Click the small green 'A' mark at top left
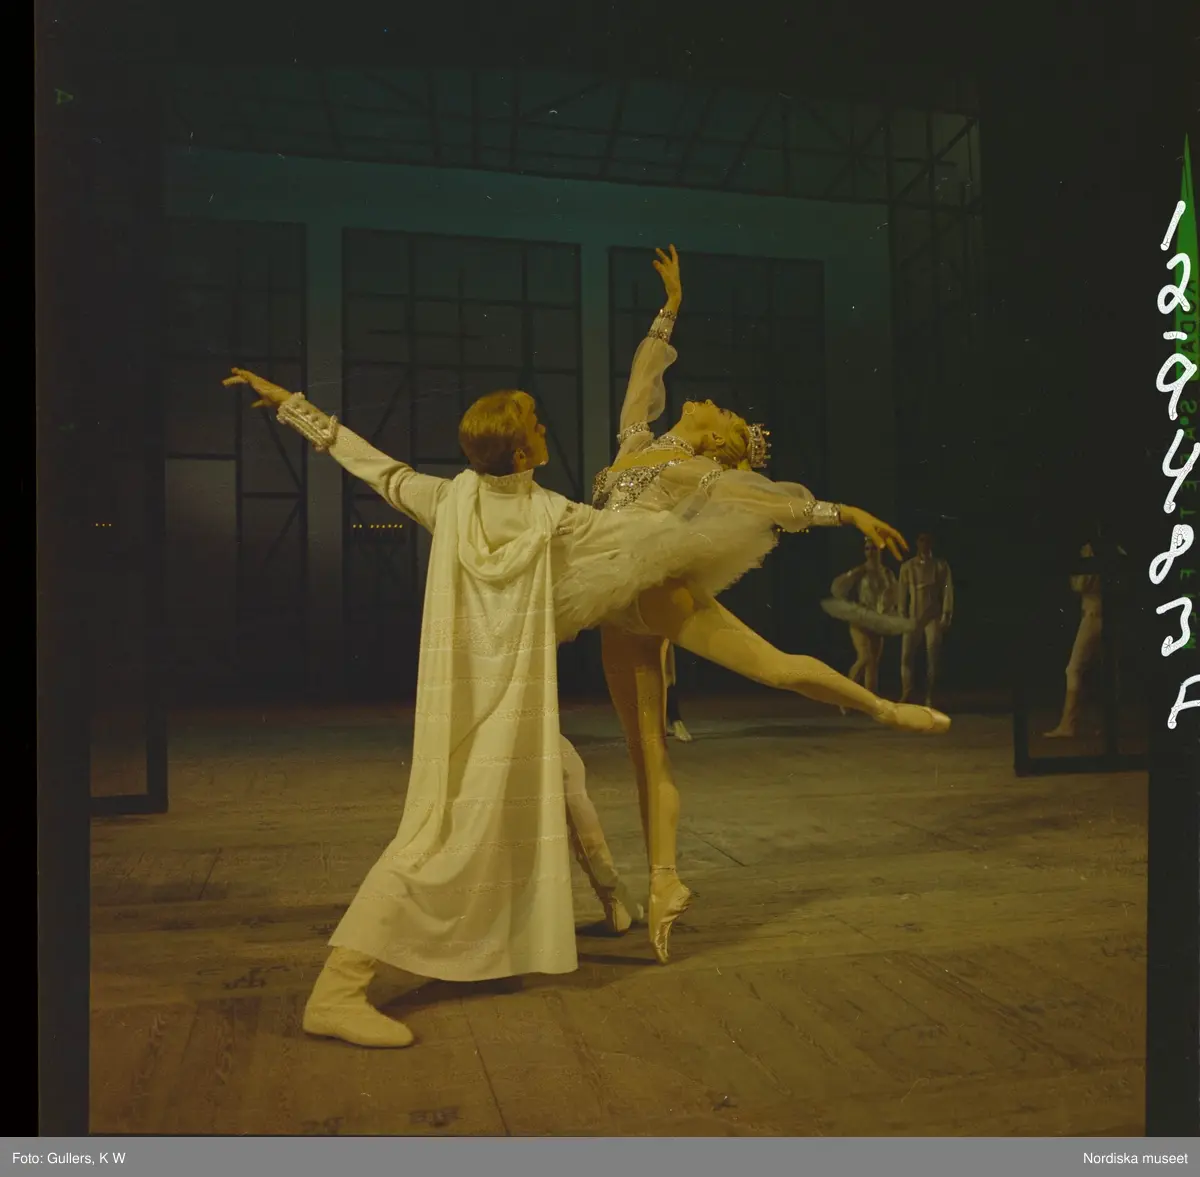Image resolution: width=1200 pixels, height=1177 pixels. 66,96
